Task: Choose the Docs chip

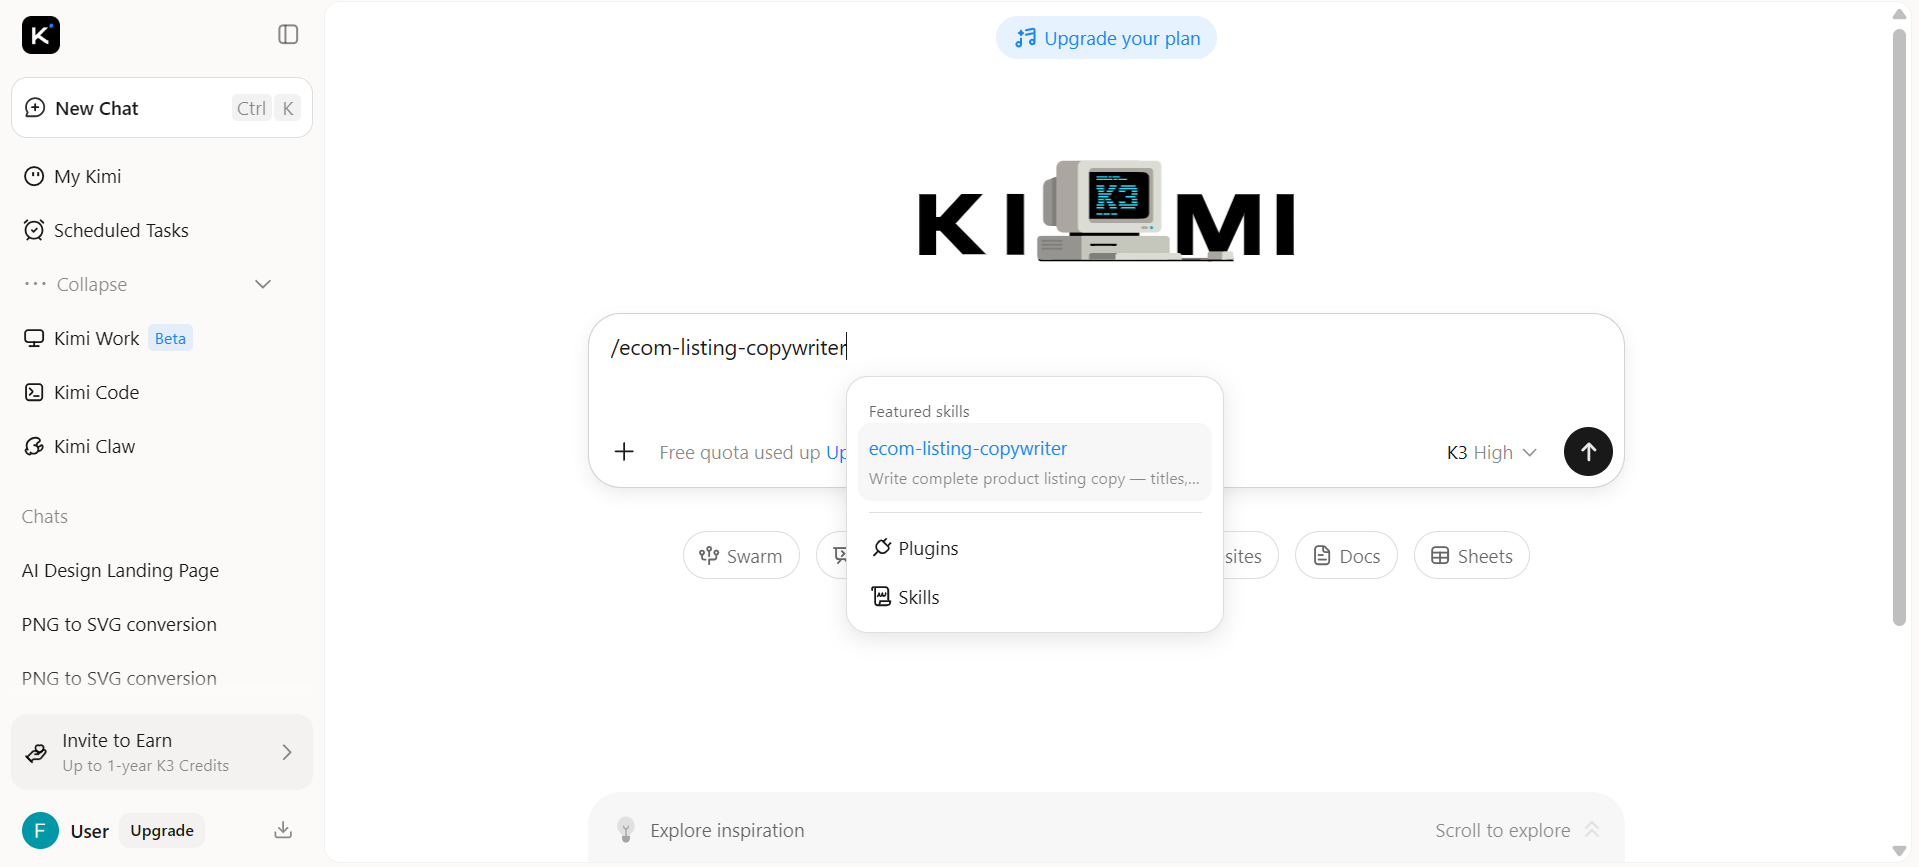Action: [x=1346, y=555]
